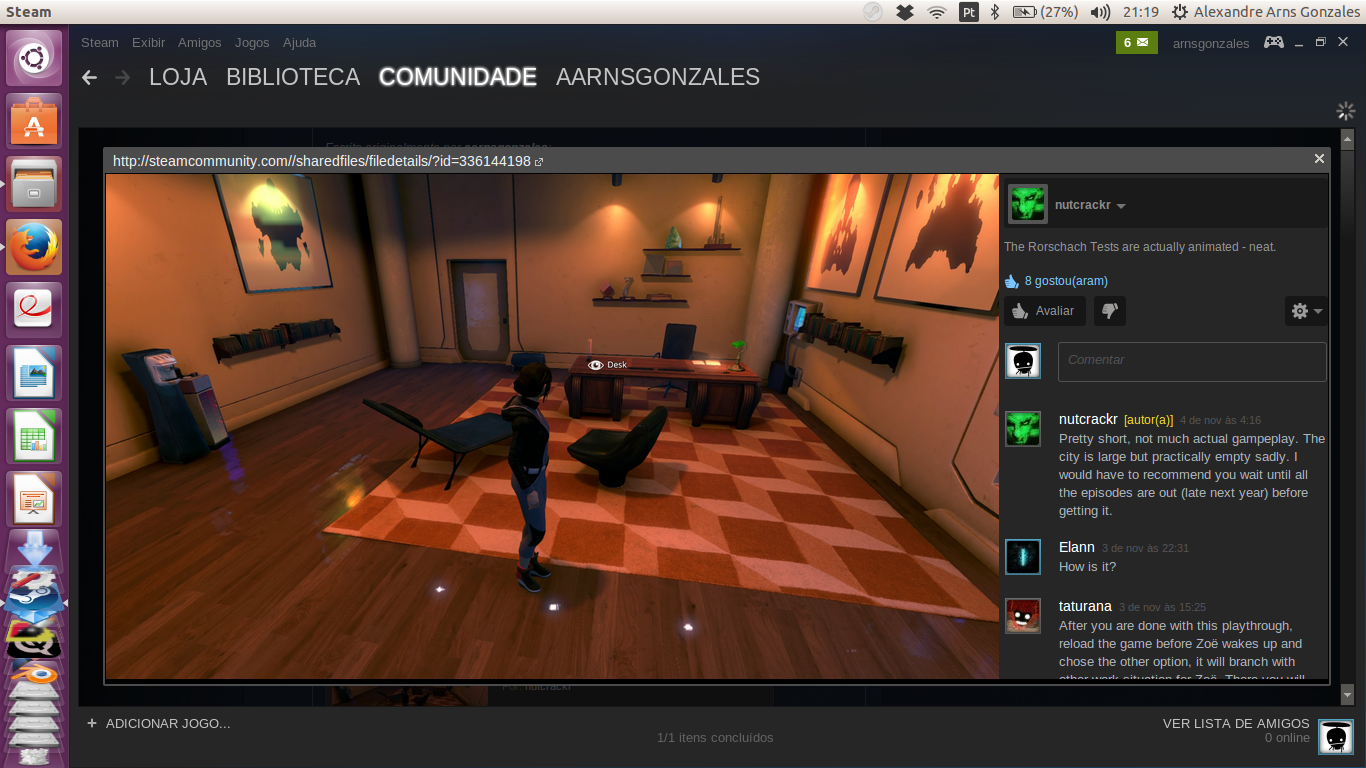This screenshot has height=768, width=1366.
Task: Click the thumbs-down dislike icon
Action: (1109, 311)
